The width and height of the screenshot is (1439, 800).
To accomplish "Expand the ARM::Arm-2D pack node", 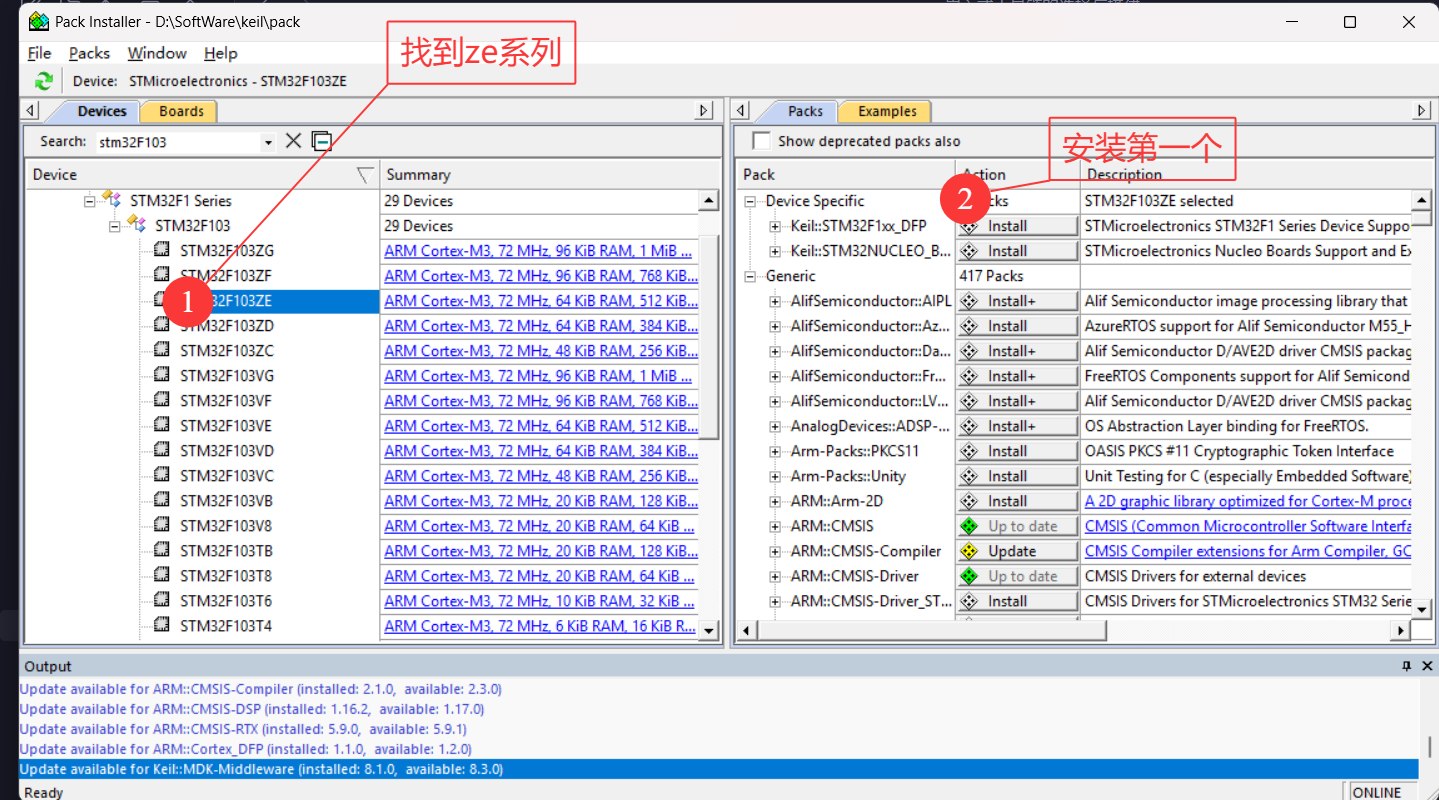I will 775,501.
